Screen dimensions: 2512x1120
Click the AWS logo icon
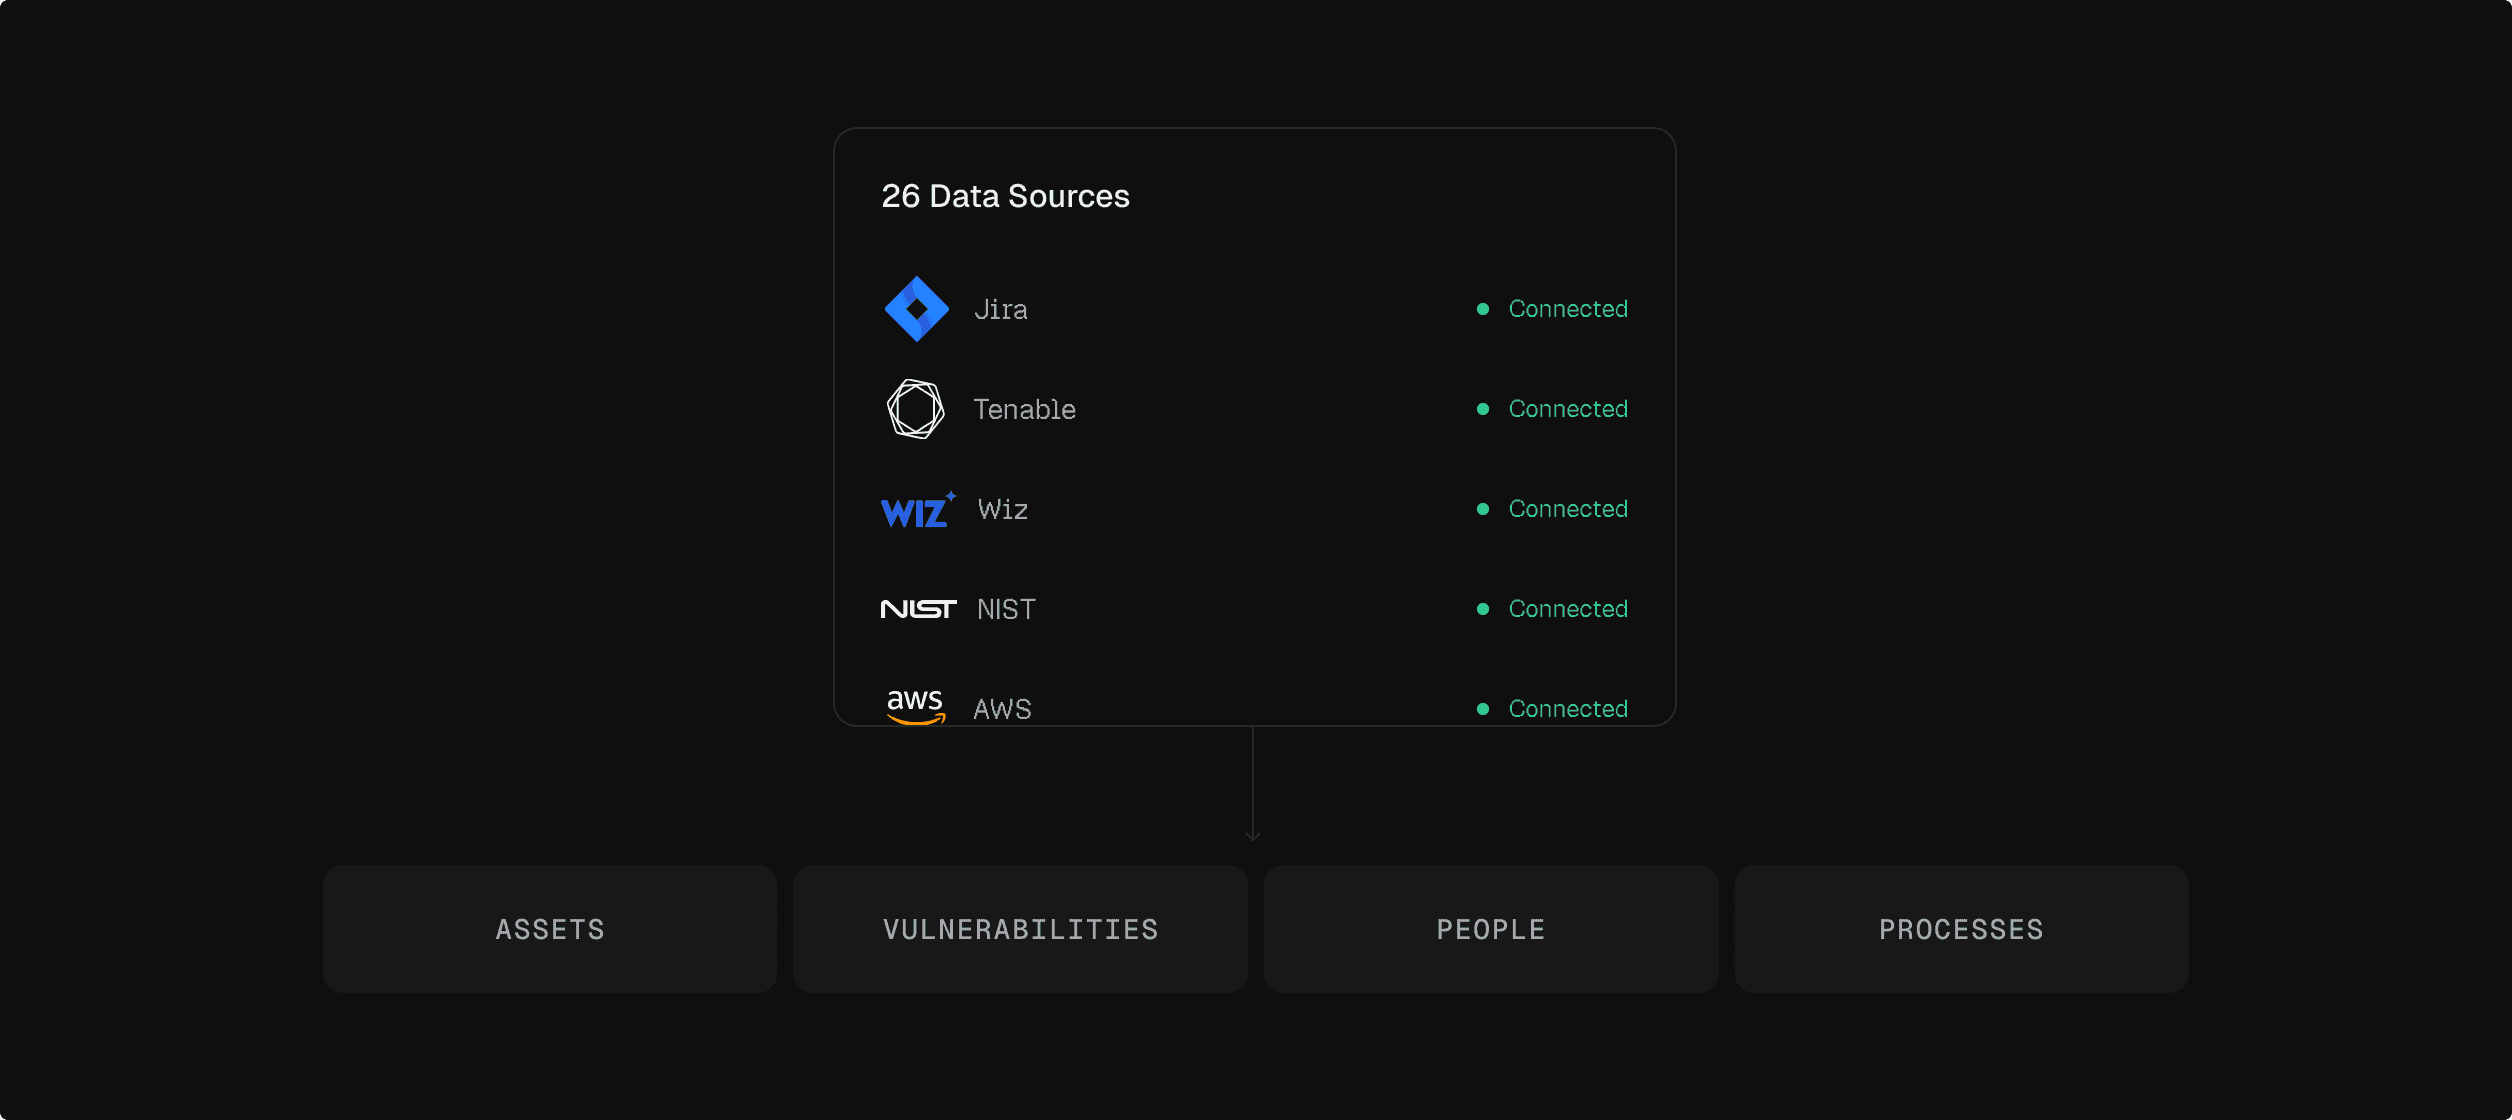(x=915, y=705)
